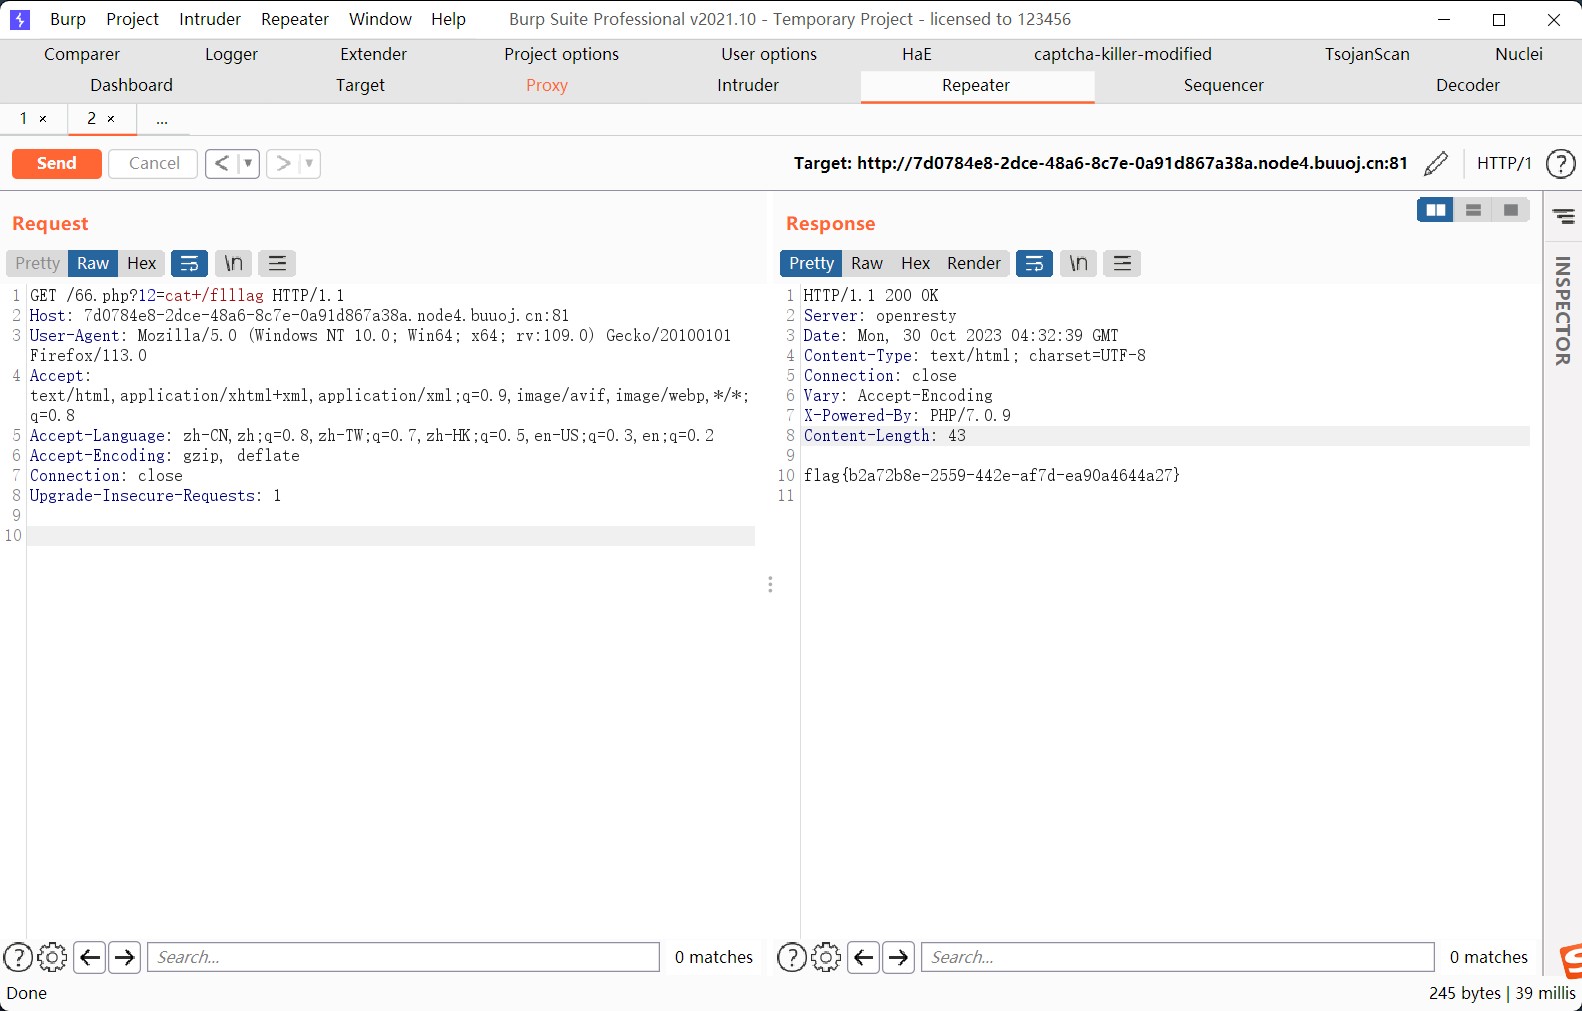
Task: Open the User options tab
Action: coord(769,54)
